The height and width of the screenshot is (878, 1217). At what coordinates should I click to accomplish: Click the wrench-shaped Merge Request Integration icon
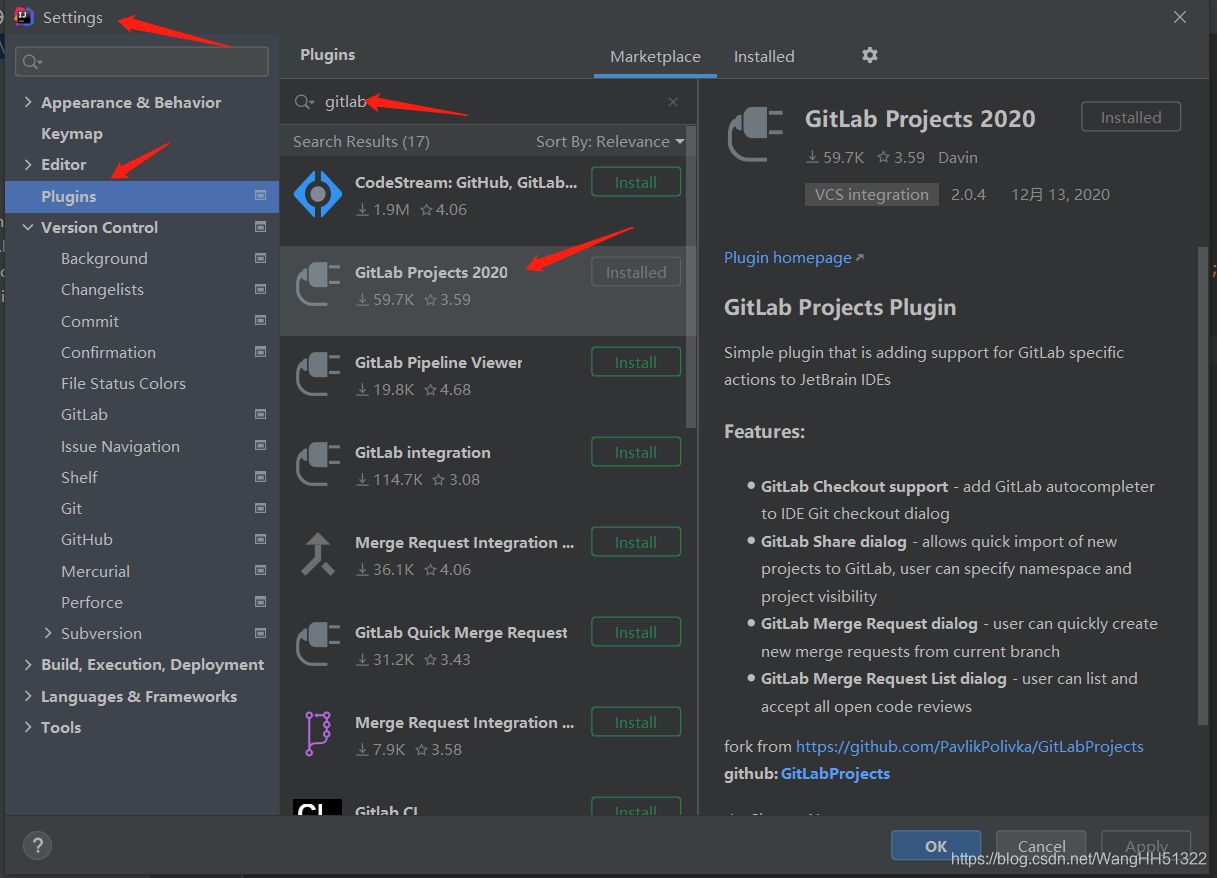317,554
